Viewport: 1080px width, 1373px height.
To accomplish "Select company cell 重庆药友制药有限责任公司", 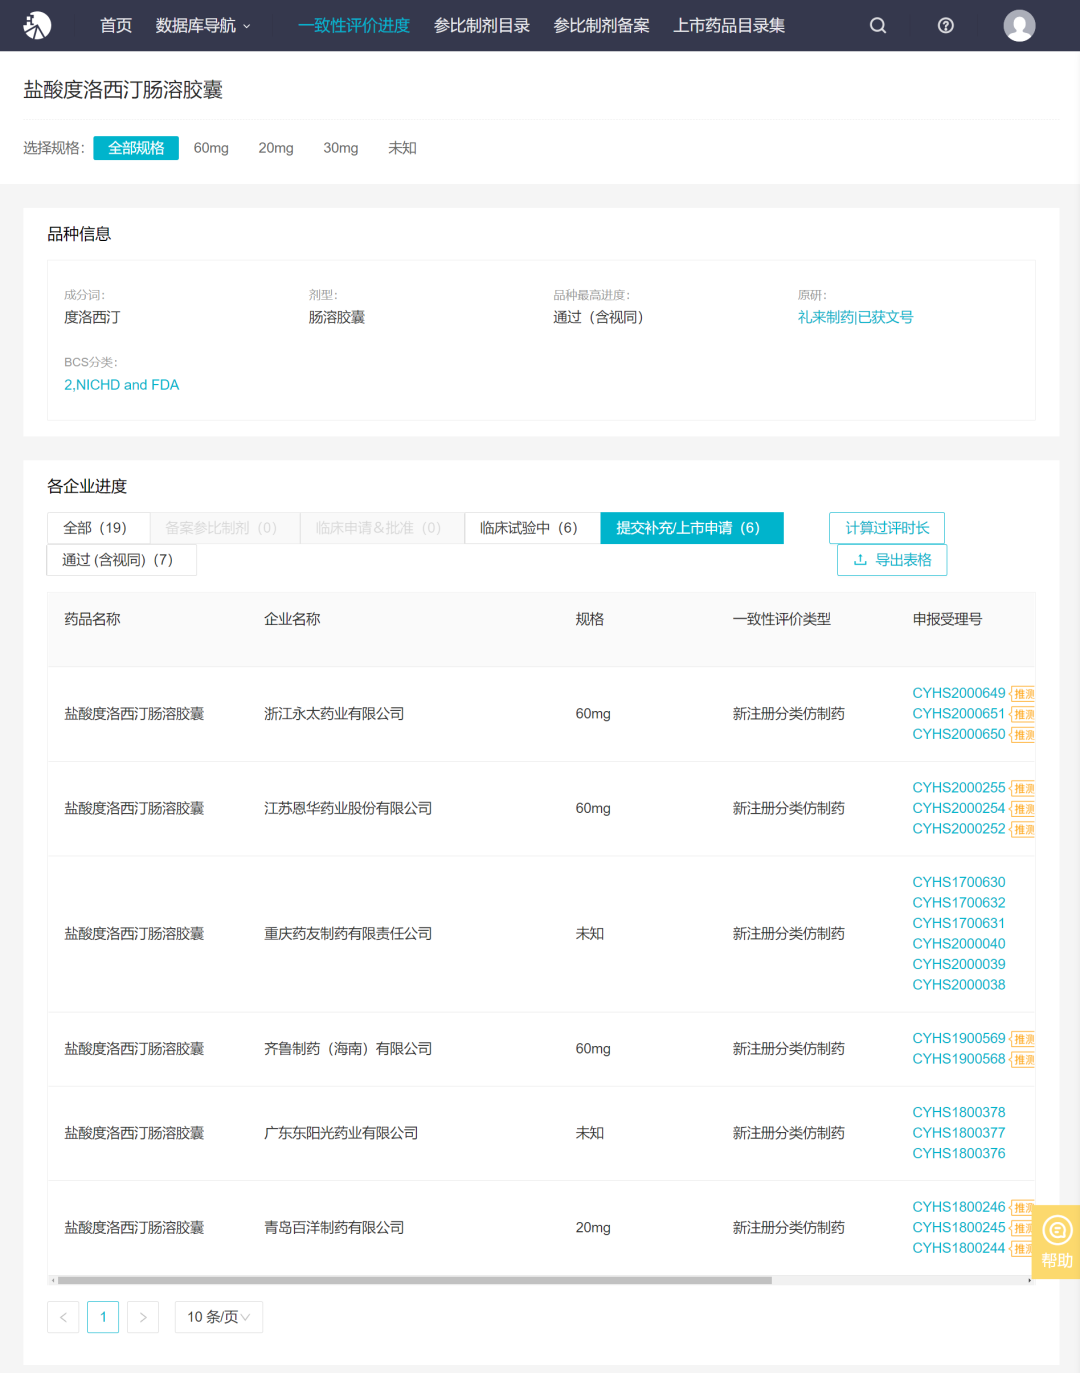I will 348,934.
